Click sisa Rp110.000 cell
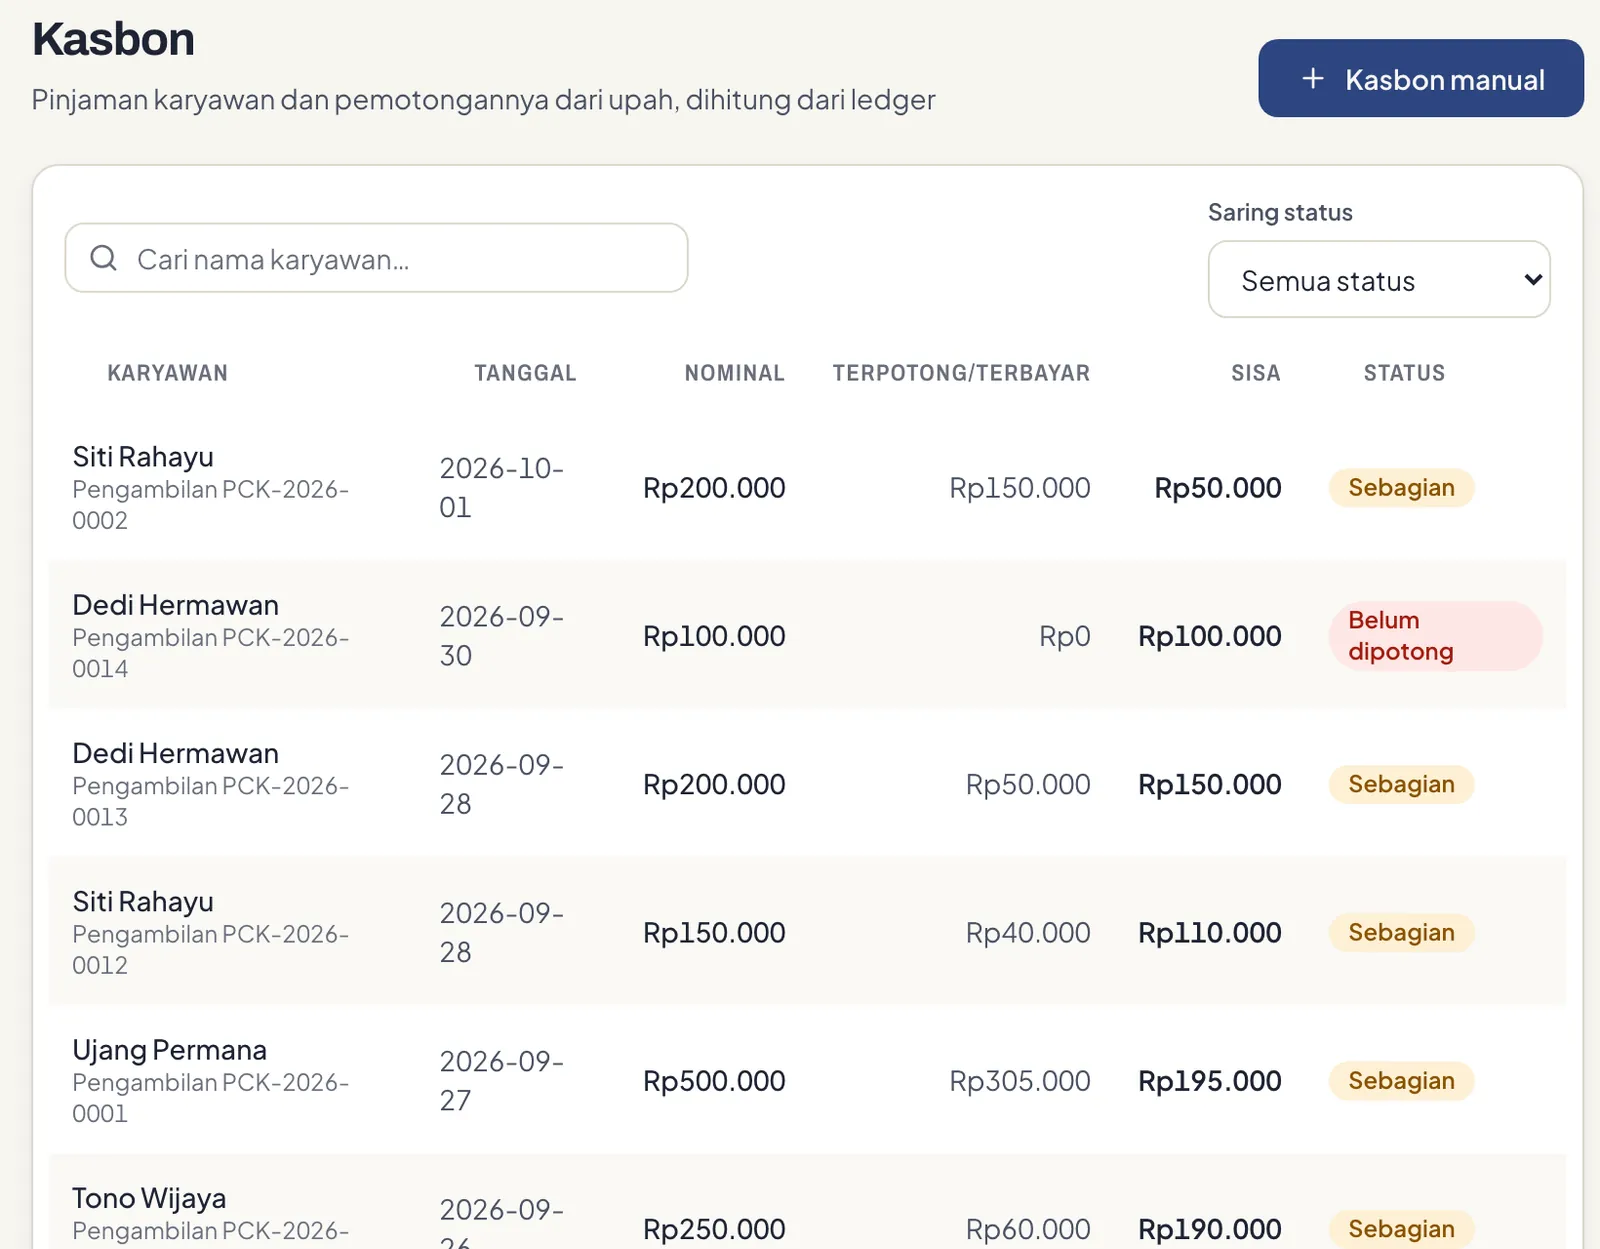Screen dimensions: 1600x1249 point(1209,932)
